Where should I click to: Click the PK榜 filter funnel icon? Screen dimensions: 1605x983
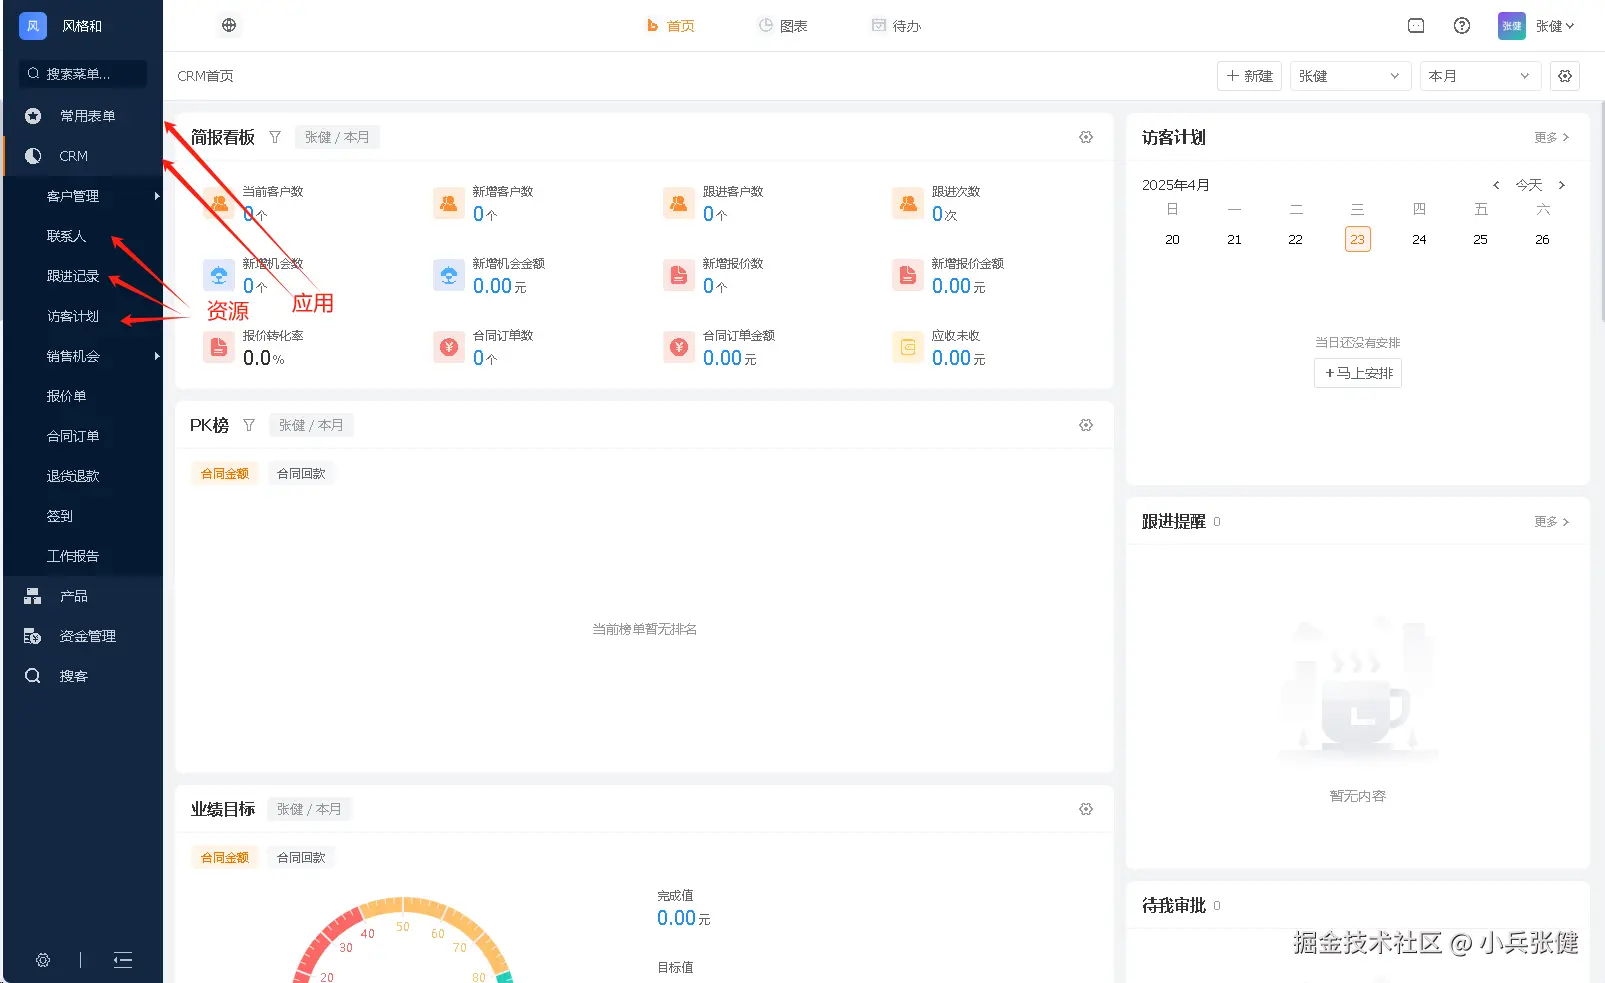[249, 425]
